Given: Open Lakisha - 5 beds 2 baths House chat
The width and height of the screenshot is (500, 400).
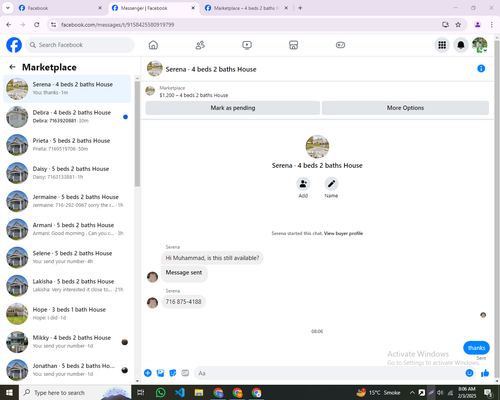Looking at the screenshot, I should (x=67, y=286).
